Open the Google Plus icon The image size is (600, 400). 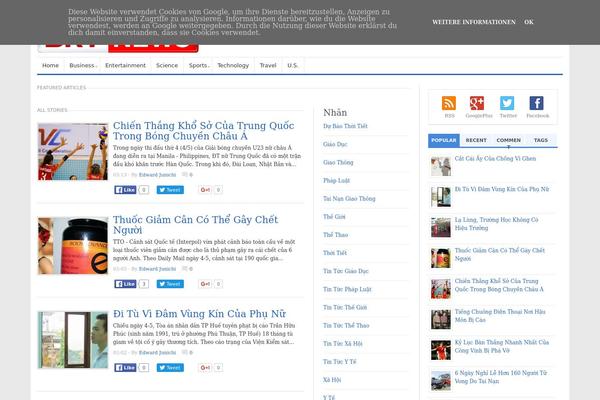pyautogui.click(x=477, y=103)
